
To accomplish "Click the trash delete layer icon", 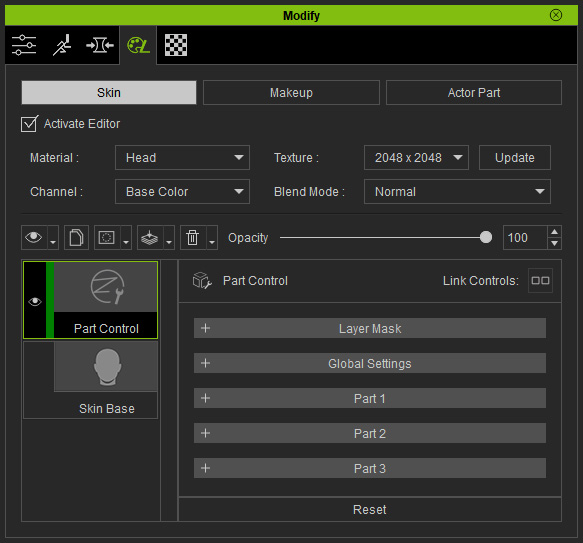I will coord(193,237).
